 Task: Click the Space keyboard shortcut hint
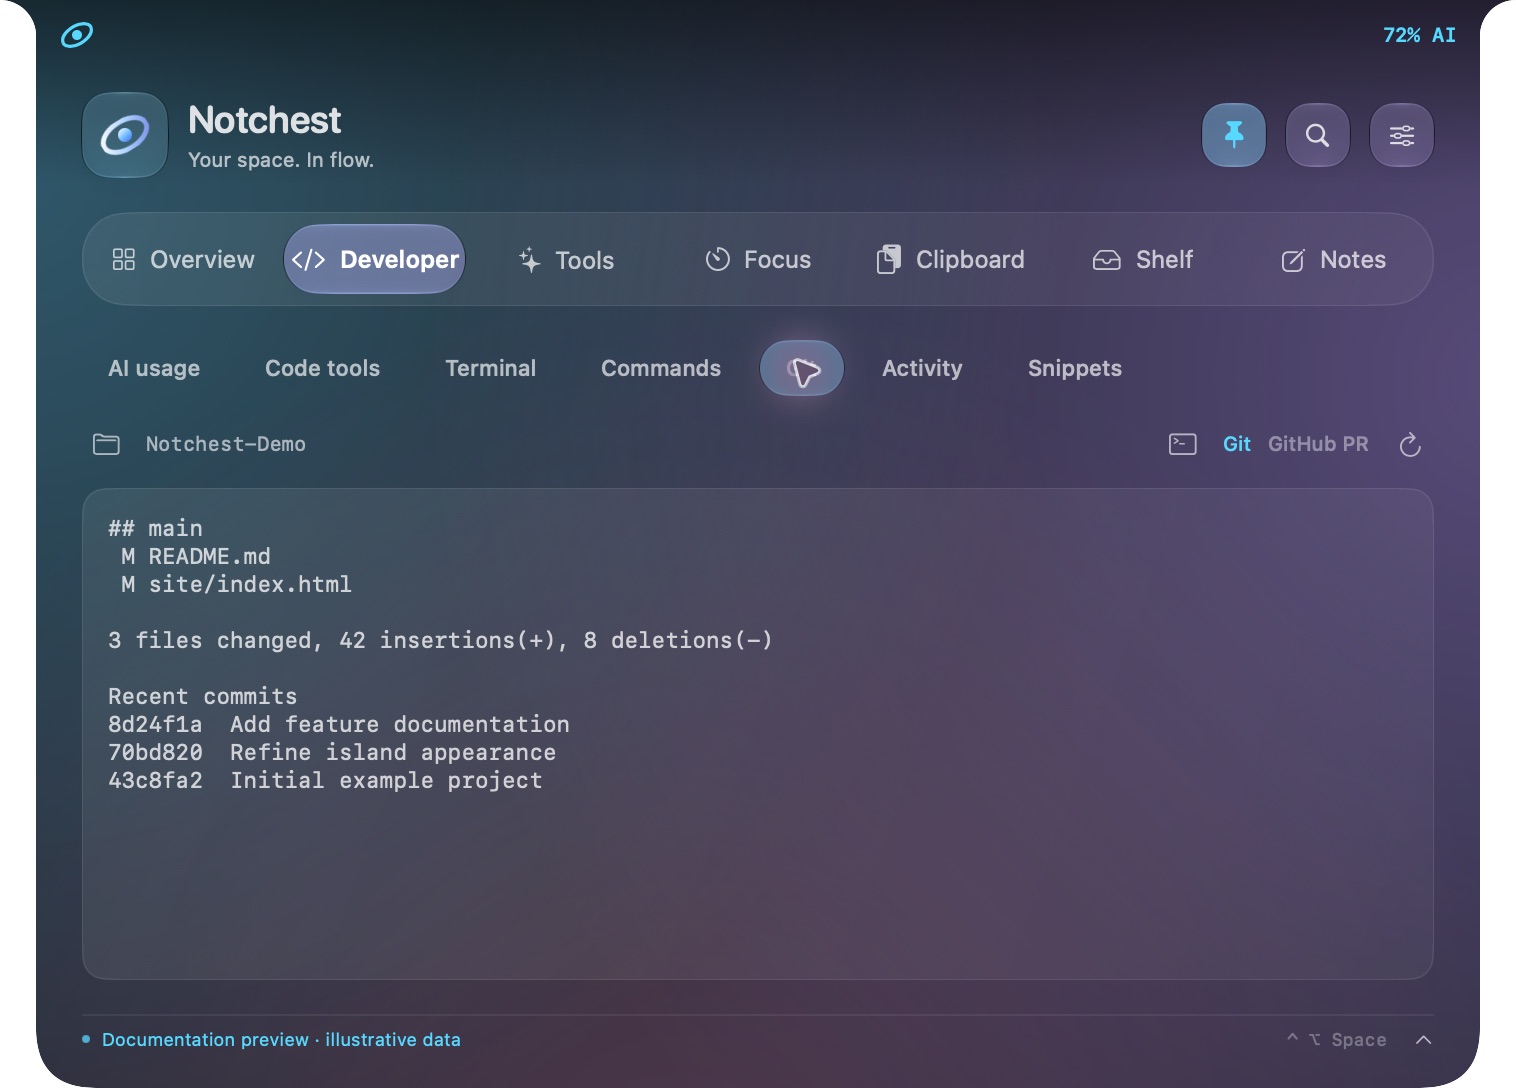[1337, 1040]
